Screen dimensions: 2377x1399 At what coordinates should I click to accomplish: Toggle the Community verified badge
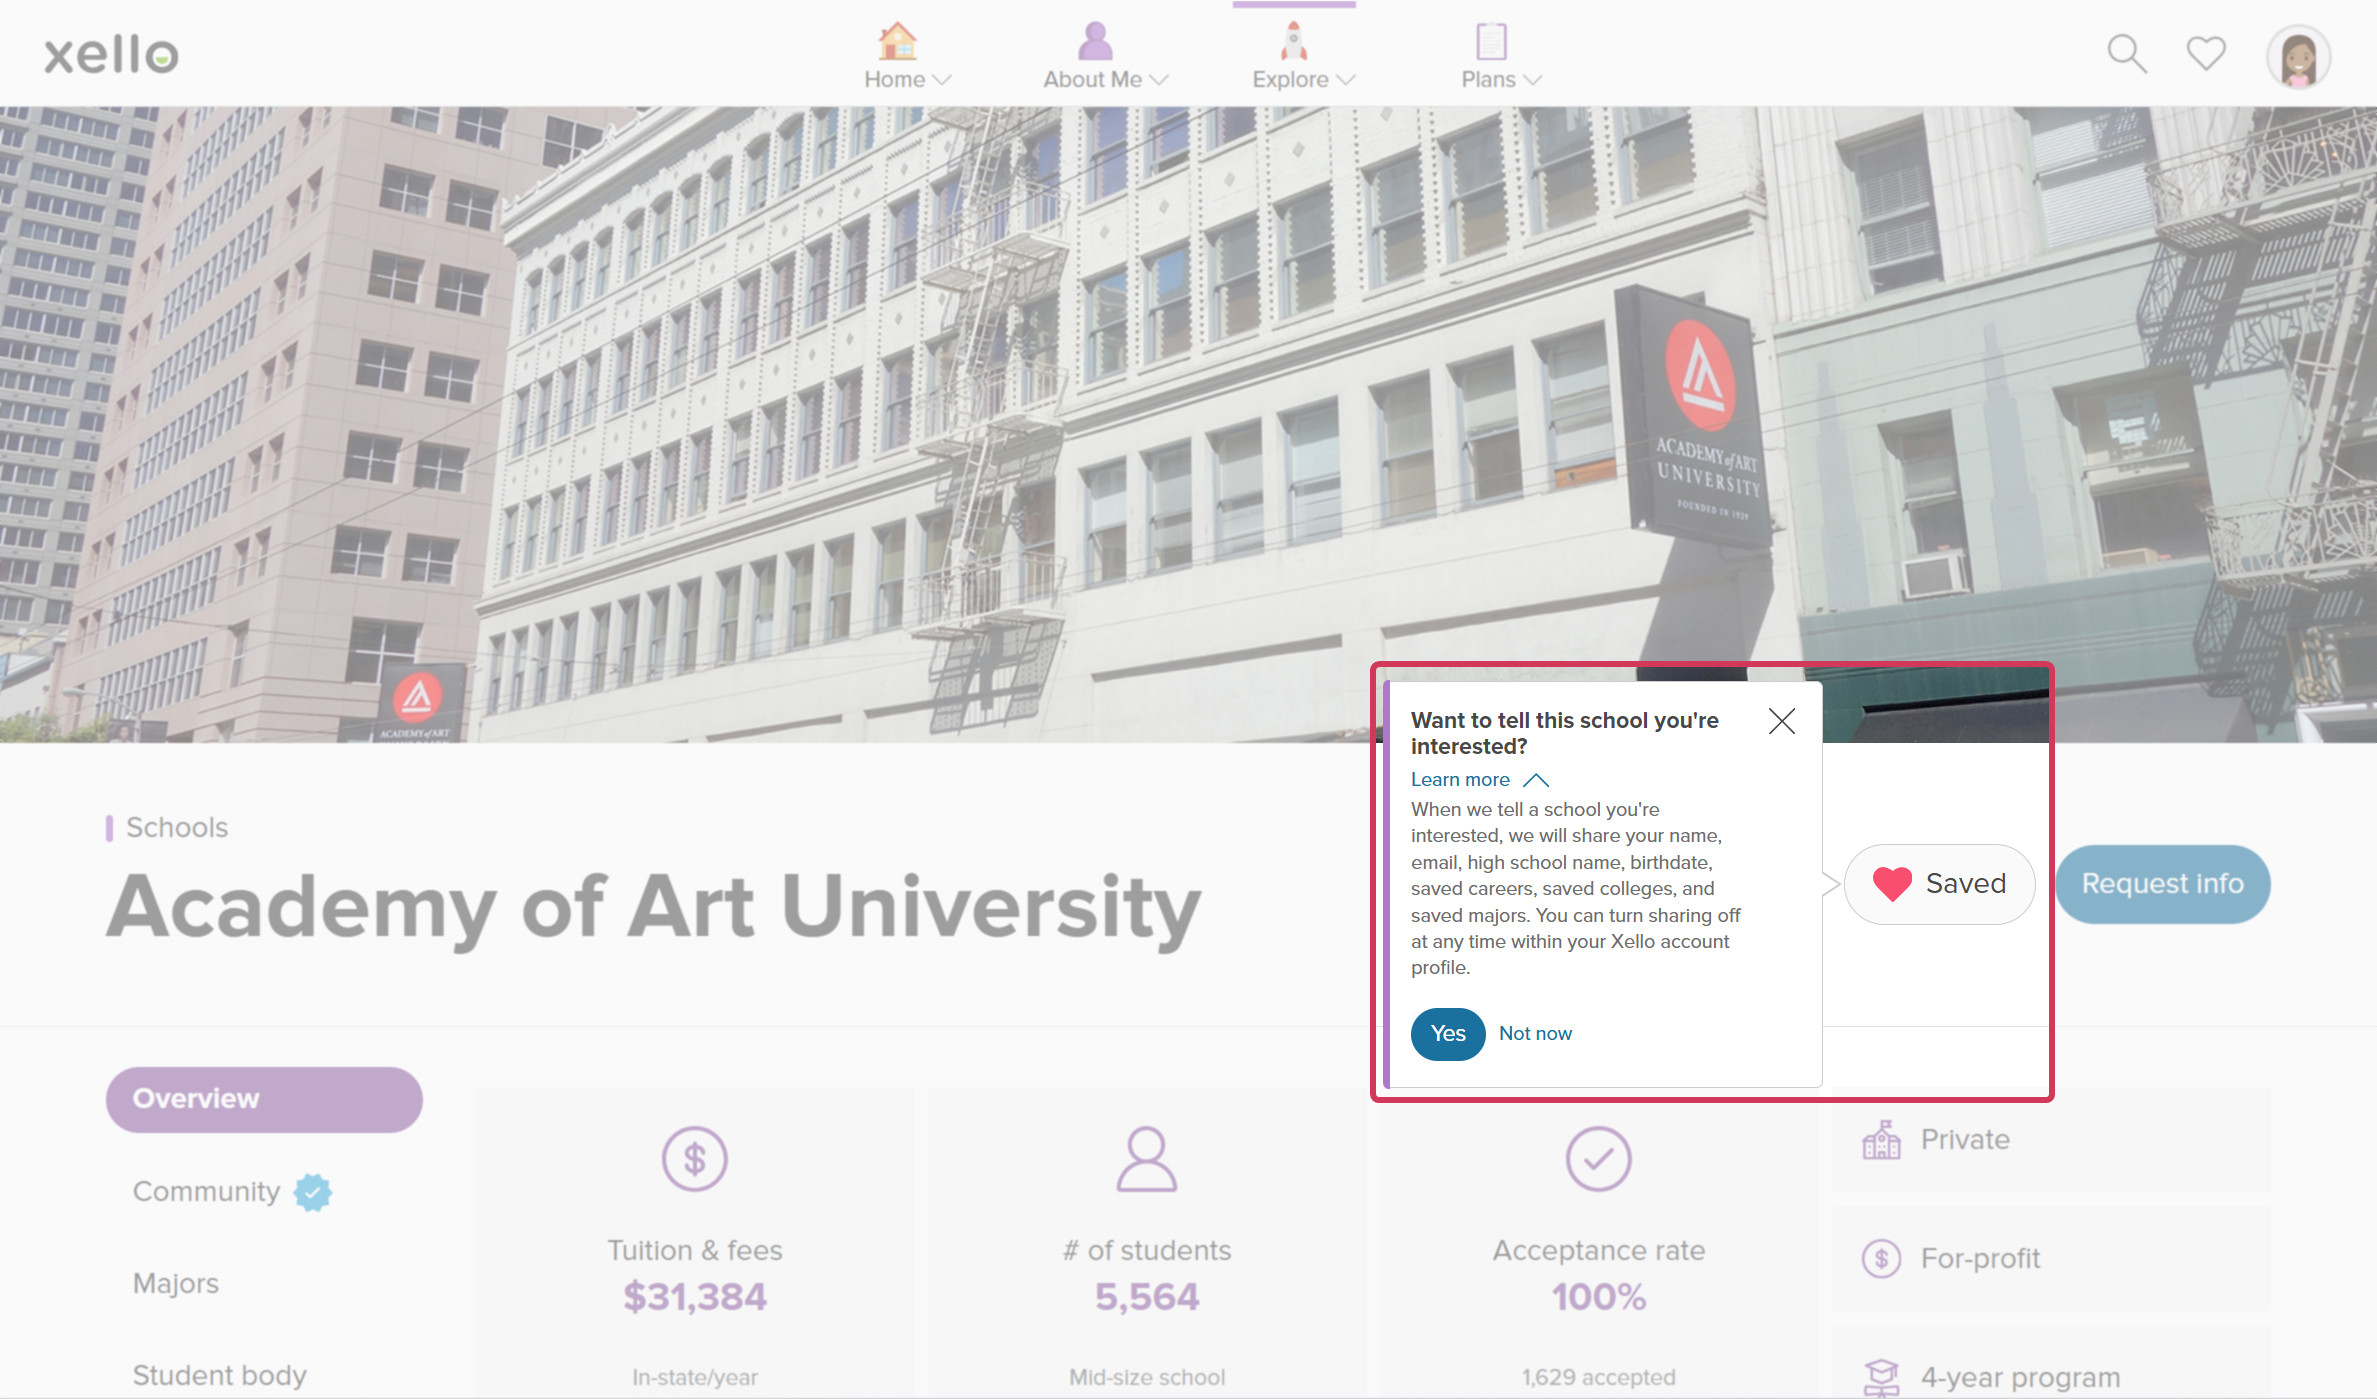point(313,1190)
